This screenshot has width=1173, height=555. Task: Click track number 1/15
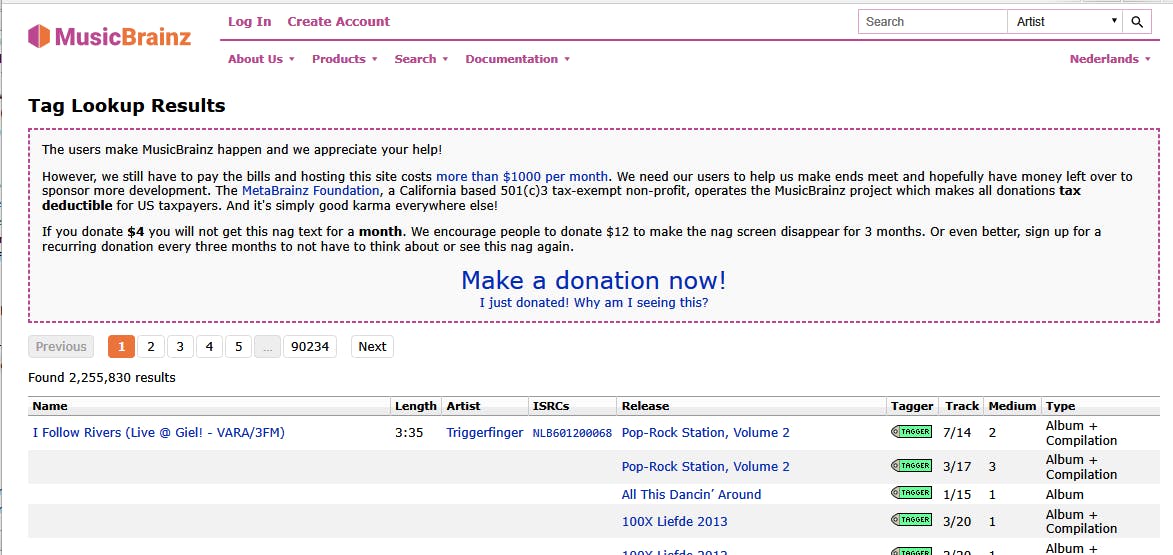click(957, 494)
